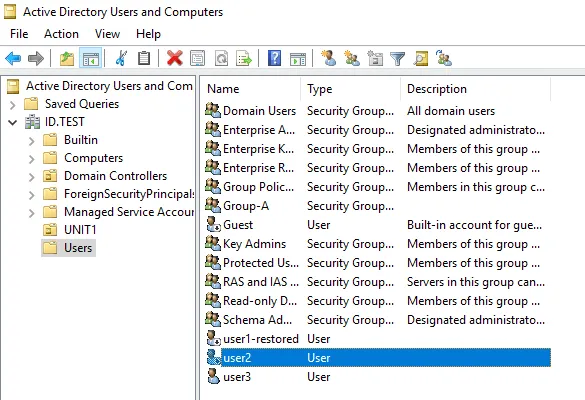Screen dimensions: 585x400
Task: Click the Find objects toolbar icon
Action: [420, 58]
